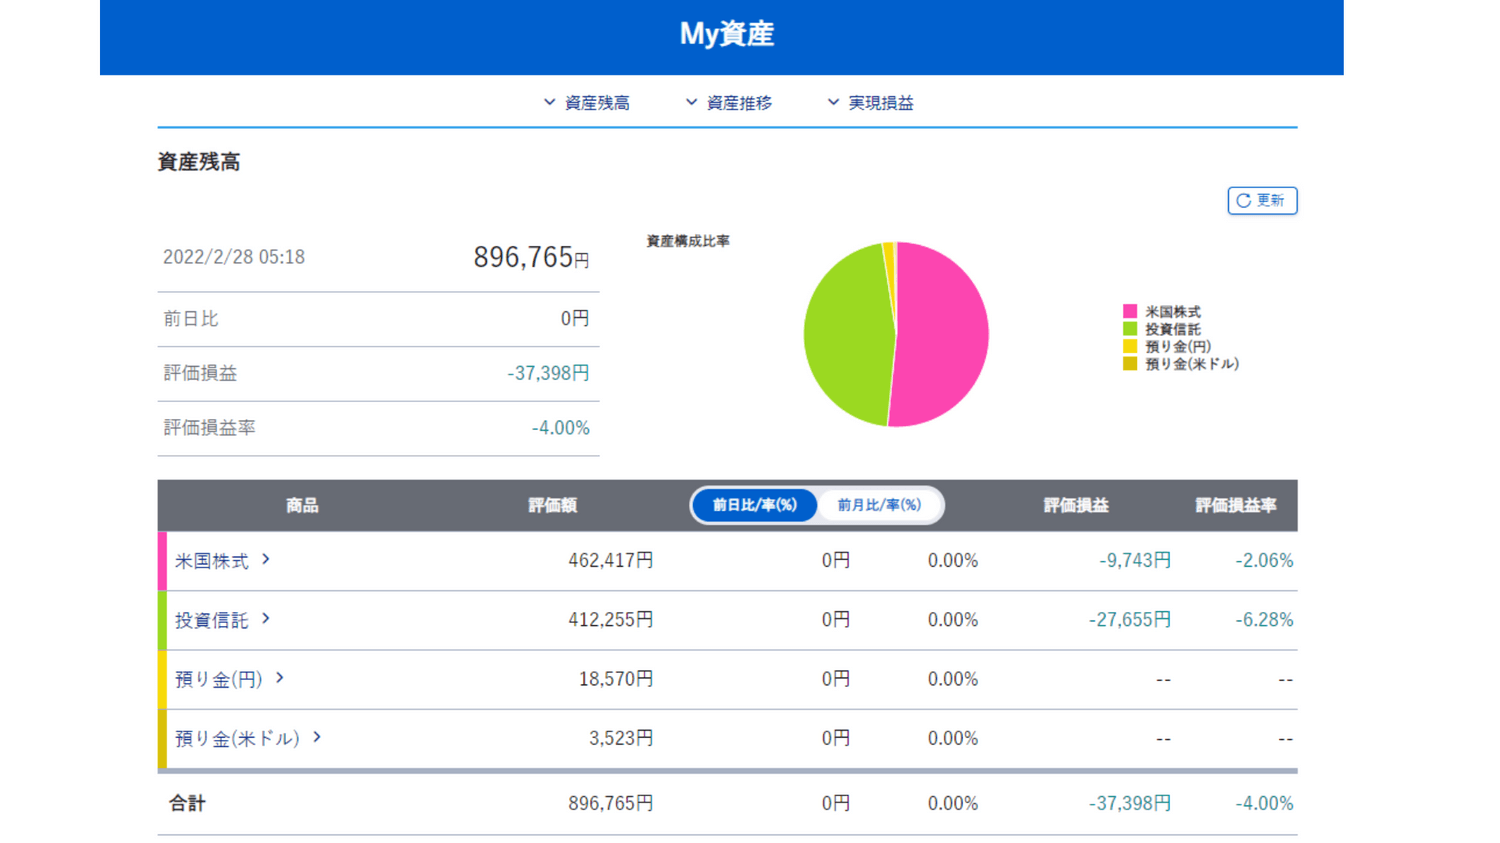The height and width of the screenshot is (843, 1500).
Task: Click the 前日比 label in summary
Action: click(x=190, y=319)
